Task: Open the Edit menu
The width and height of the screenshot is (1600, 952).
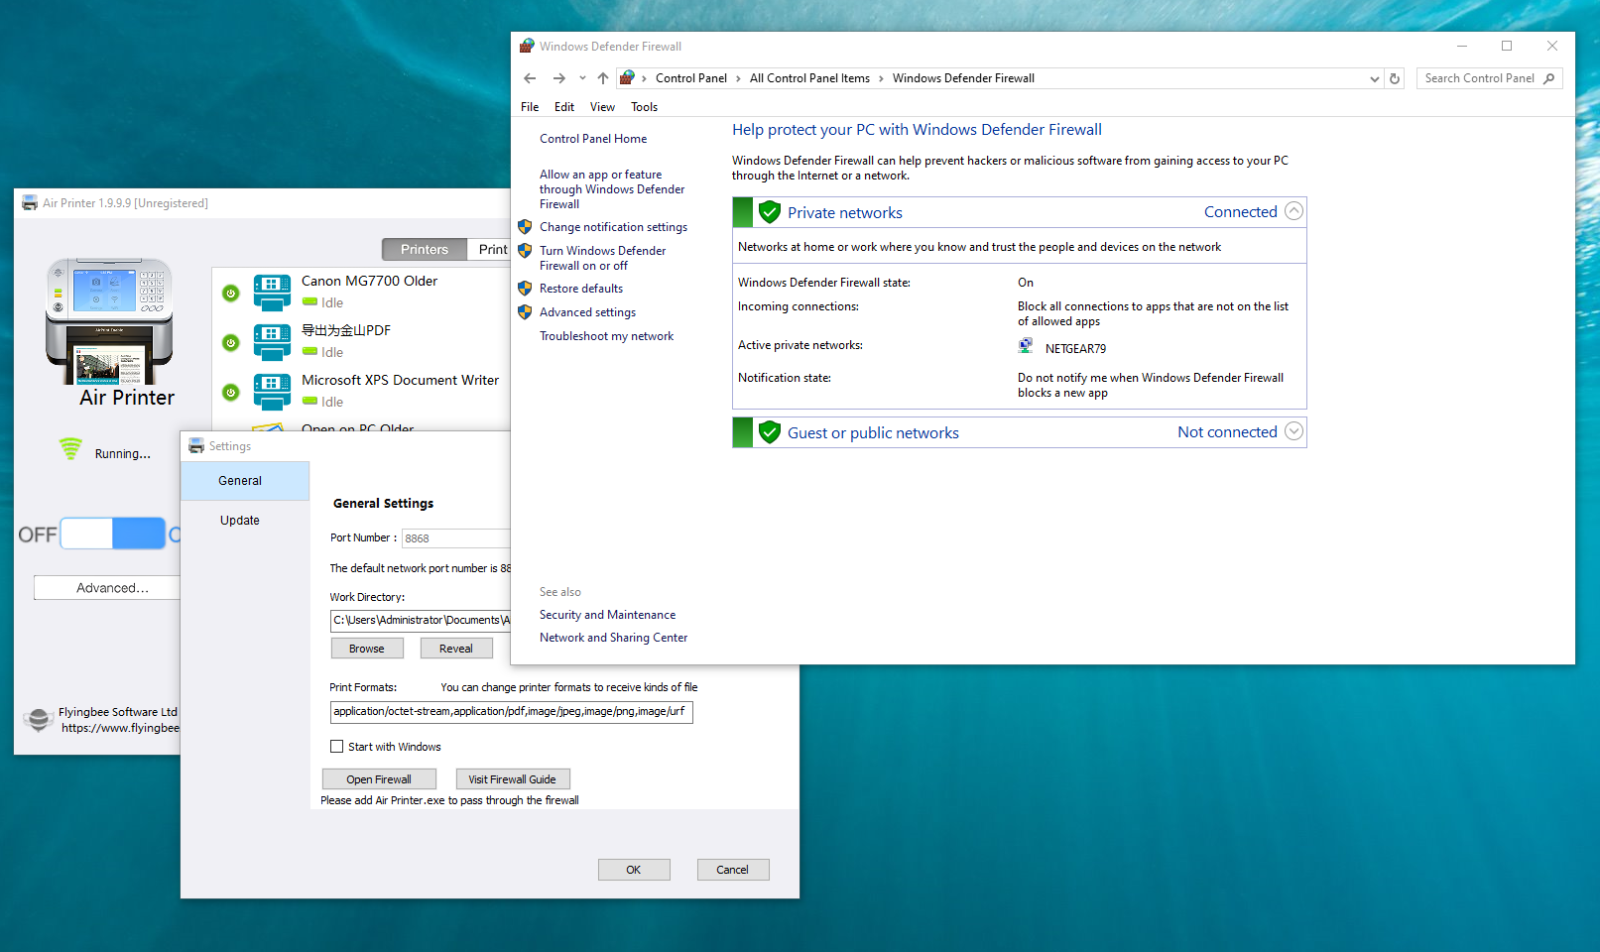Action: pos(565,107)
